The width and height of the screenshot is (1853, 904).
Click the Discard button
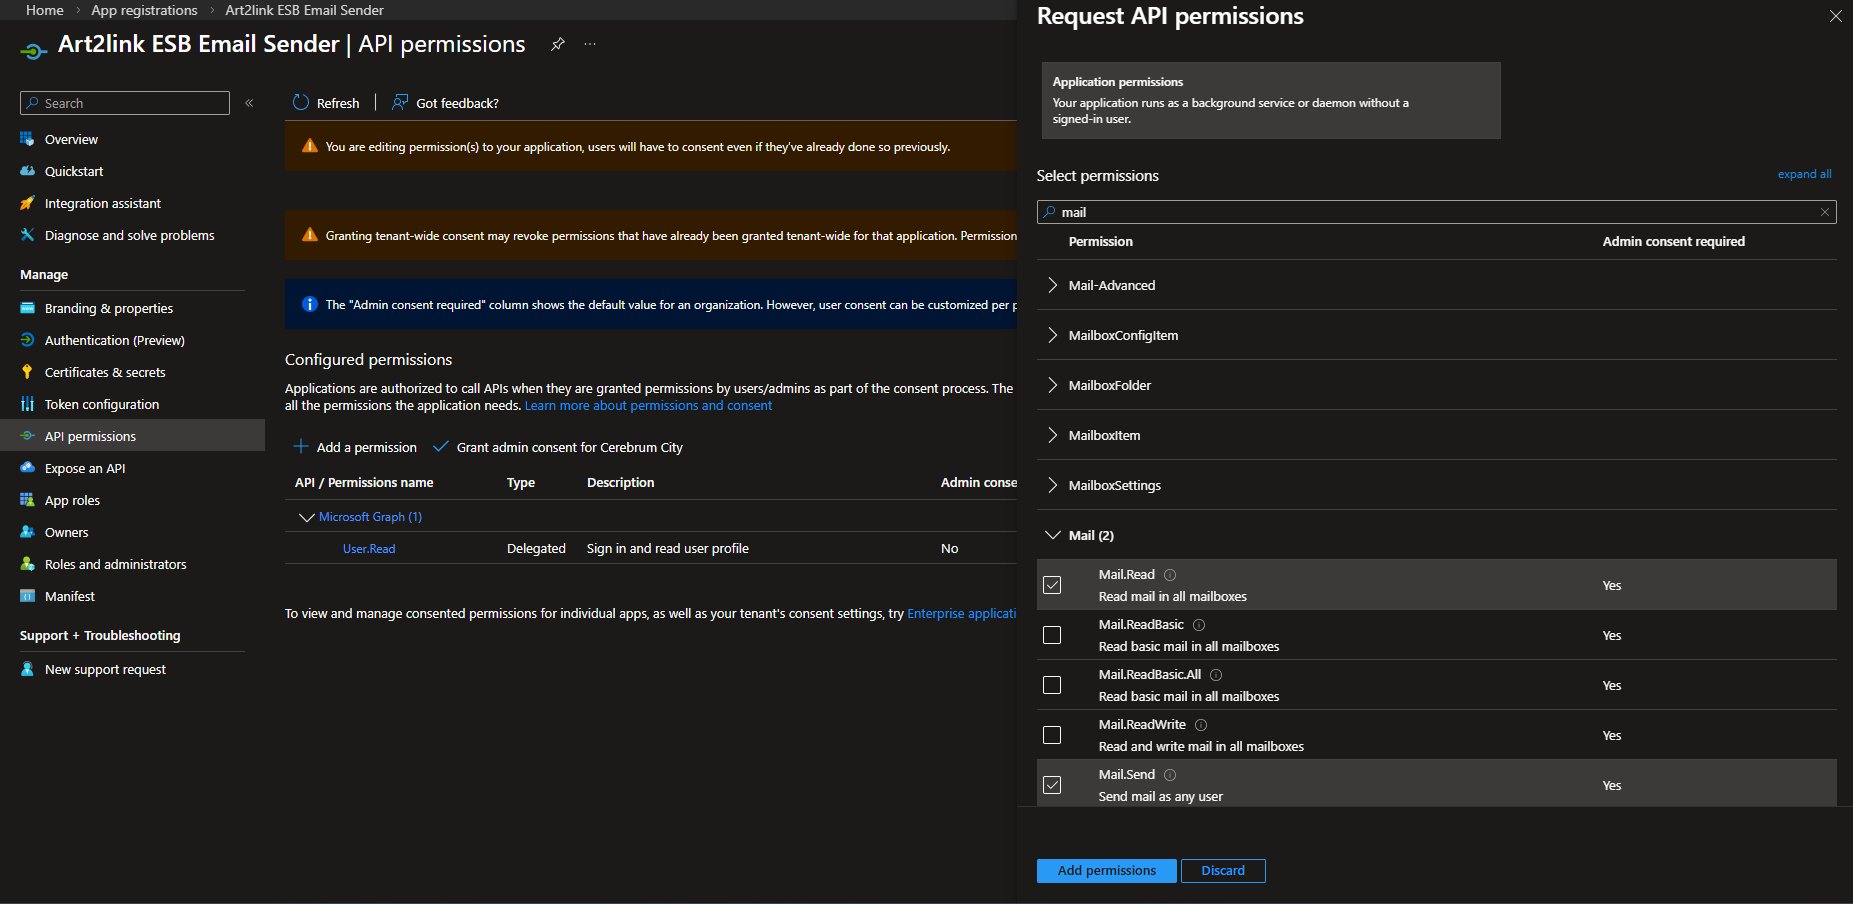(x=1223, y=871)
